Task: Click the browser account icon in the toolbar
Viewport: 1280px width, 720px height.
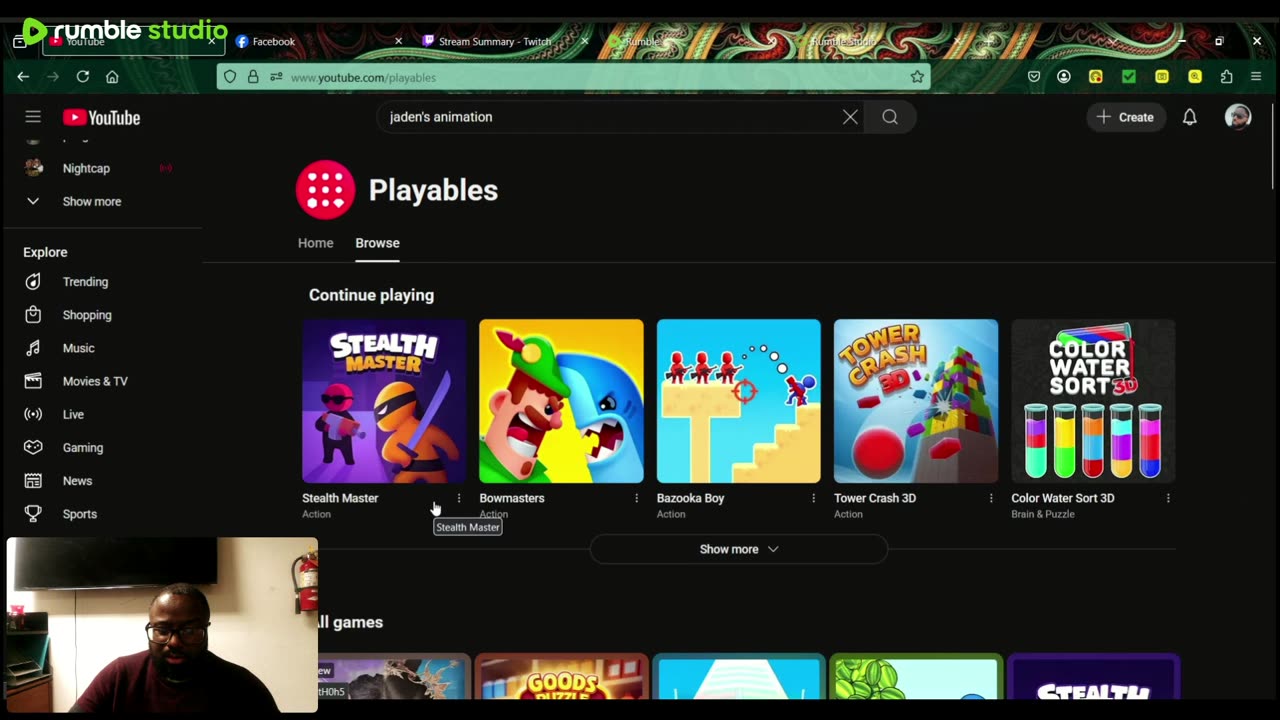Action: click(1064, 77)
